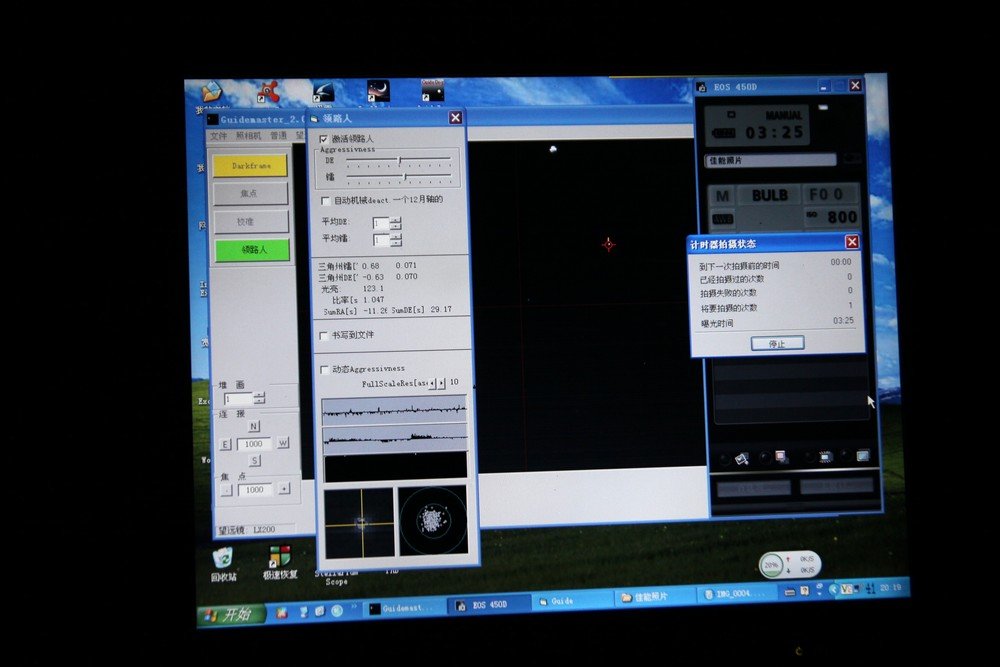Click the AWB white balance indicator
Screen dimensions: 1000x667
tap(722, 219)
